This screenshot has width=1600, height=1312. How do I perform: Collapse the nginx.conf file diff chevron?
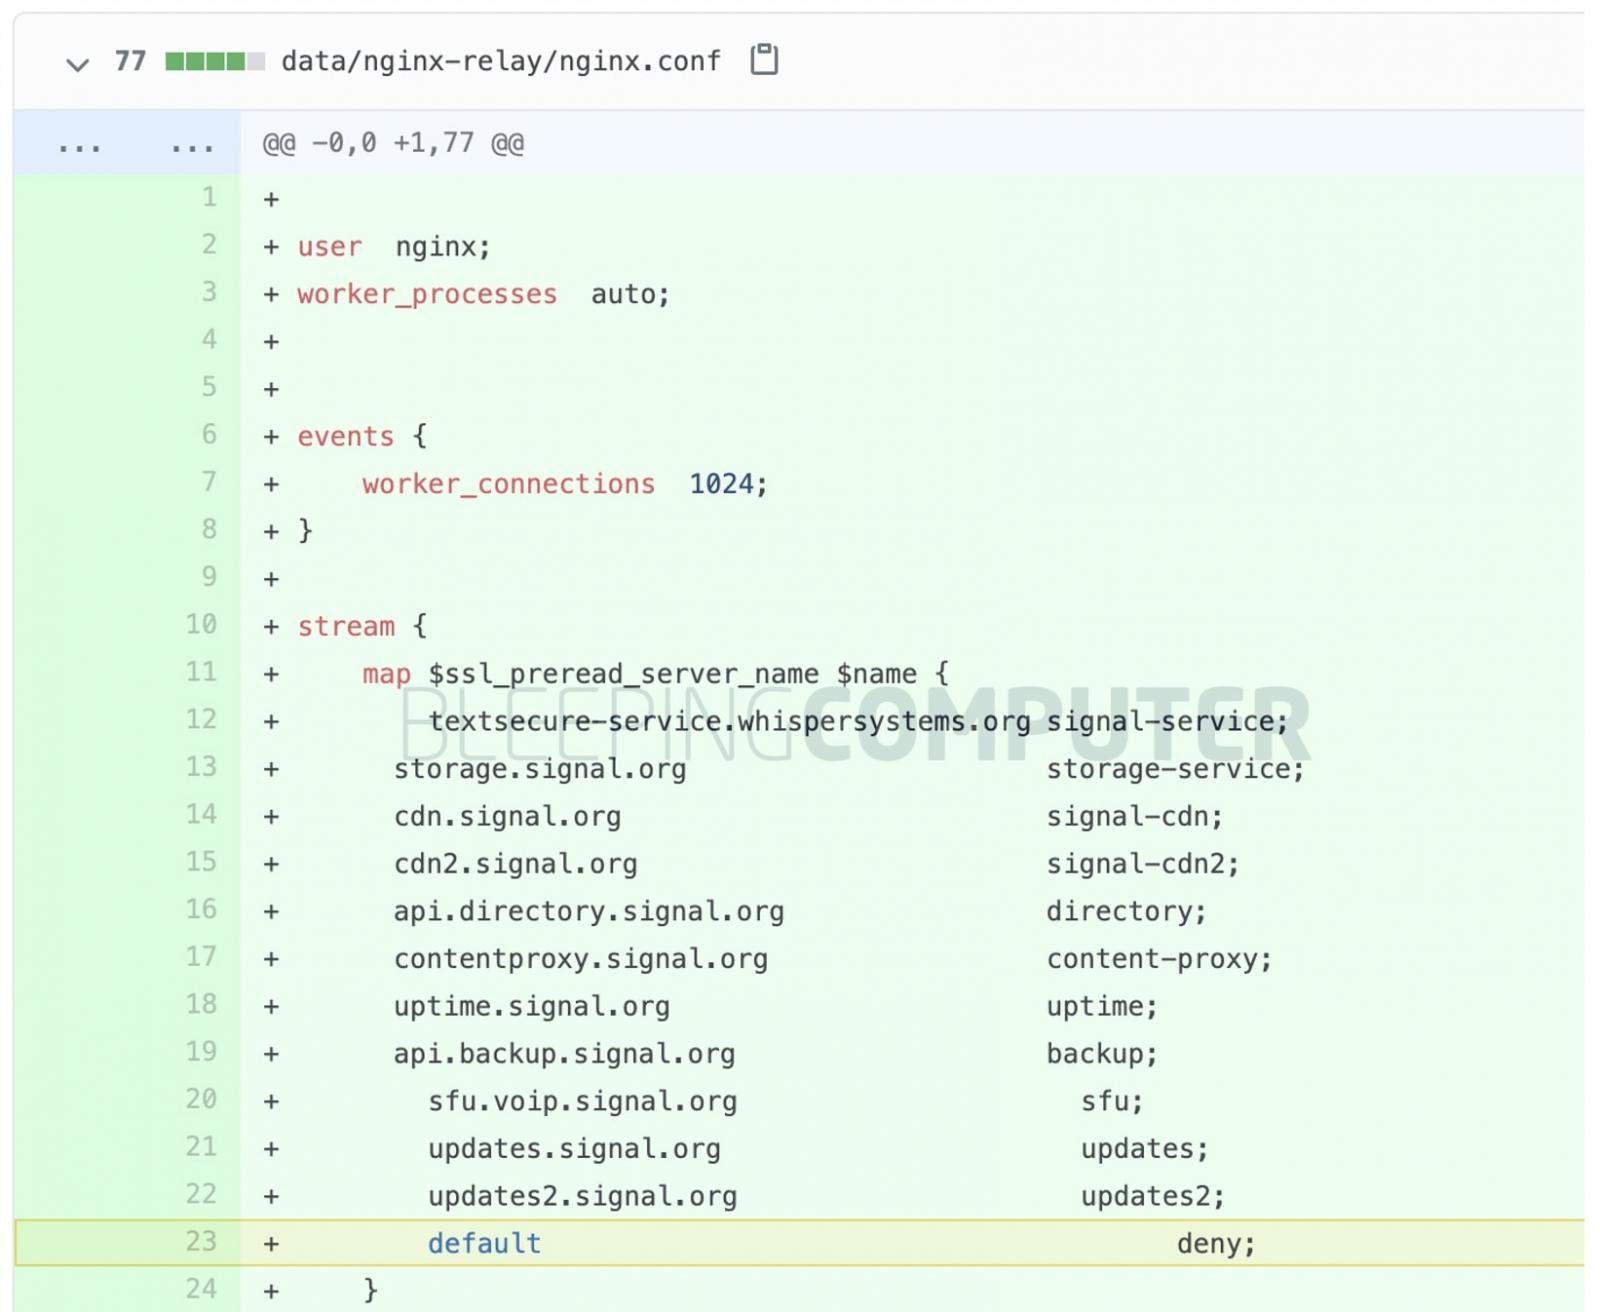point(77,65)
